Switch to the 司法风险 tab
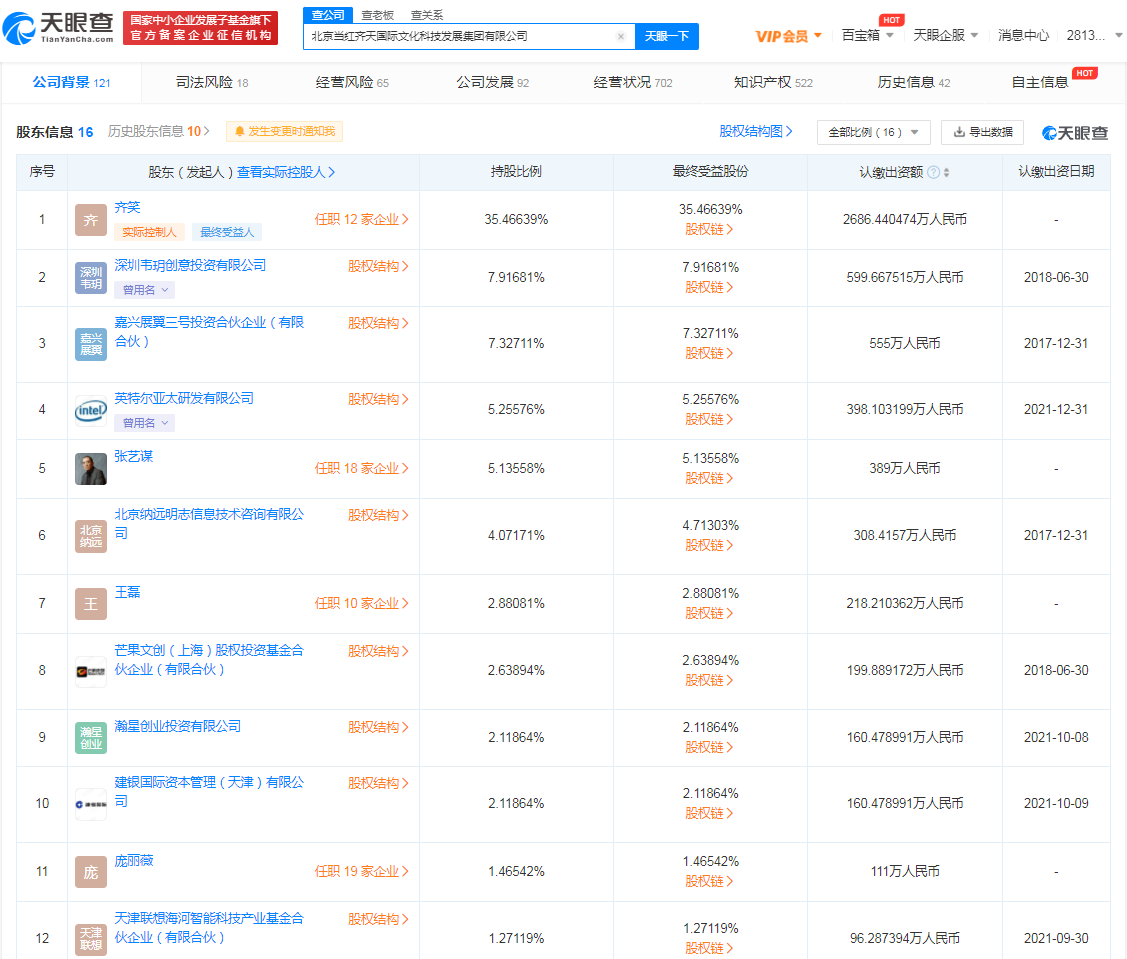 coord(211,82)
